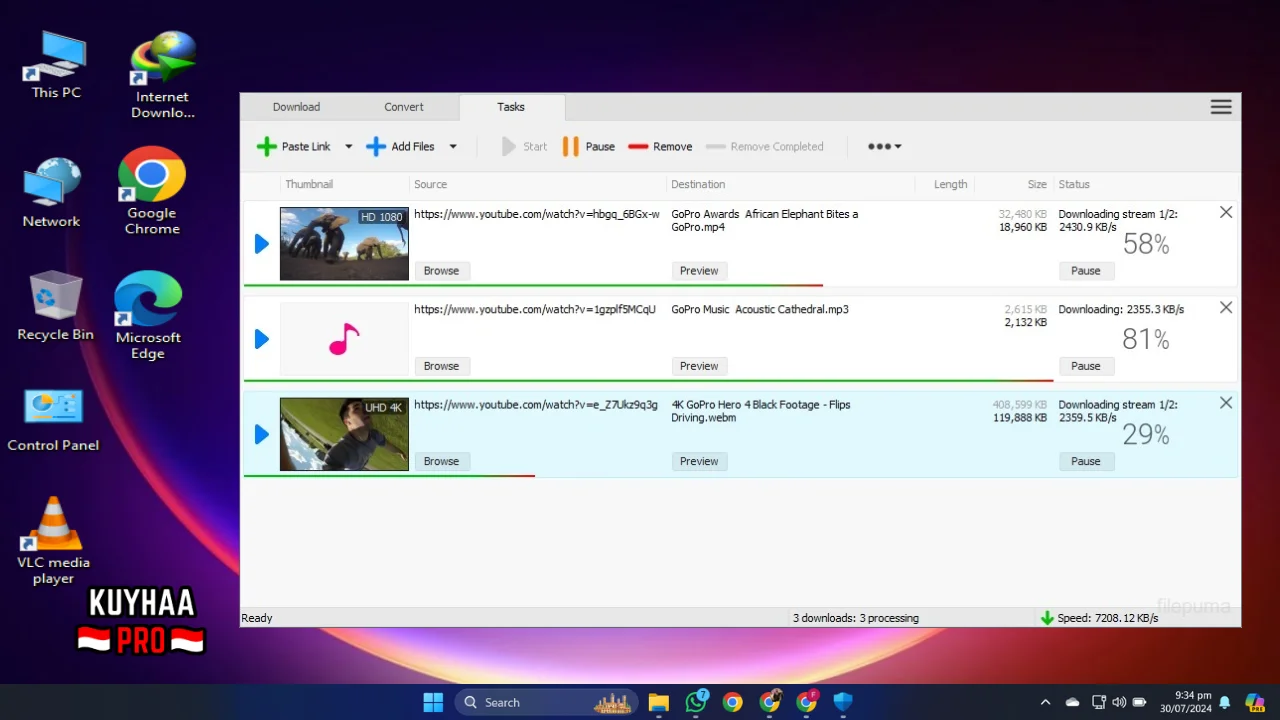Remove the African Elephant task with X
The height and width of the screenshot is (720, 1280).
click(x=1226, y=212)
